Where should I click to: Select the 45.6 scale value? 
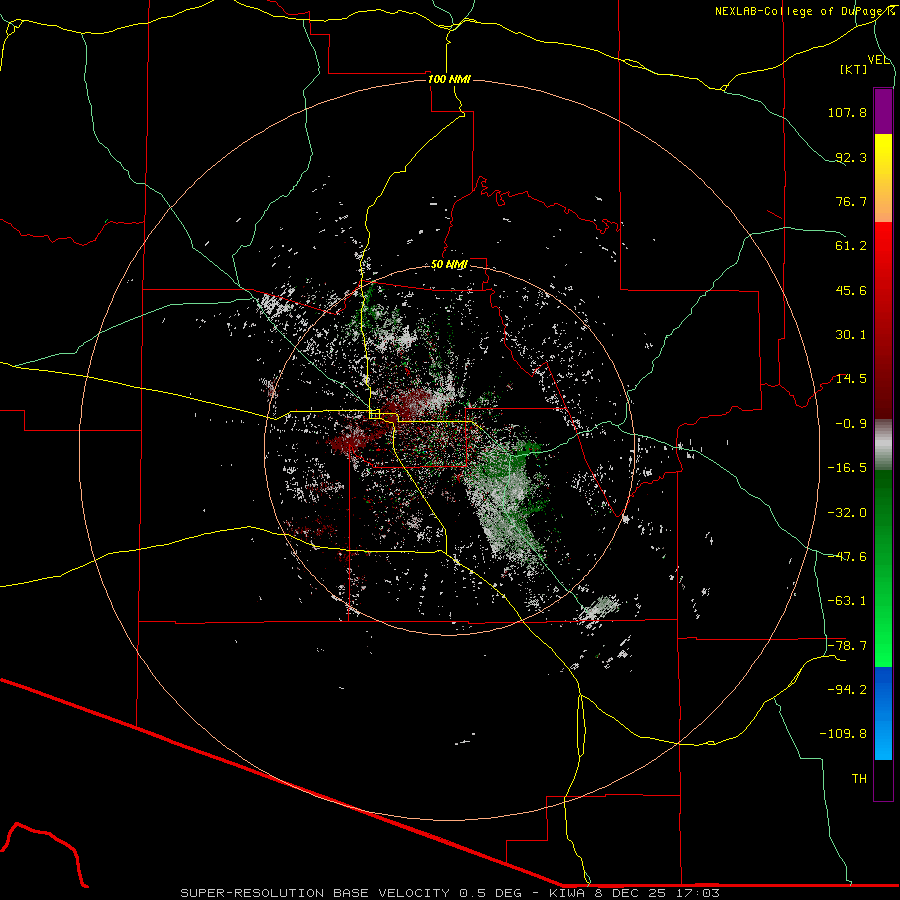point(851,290)
